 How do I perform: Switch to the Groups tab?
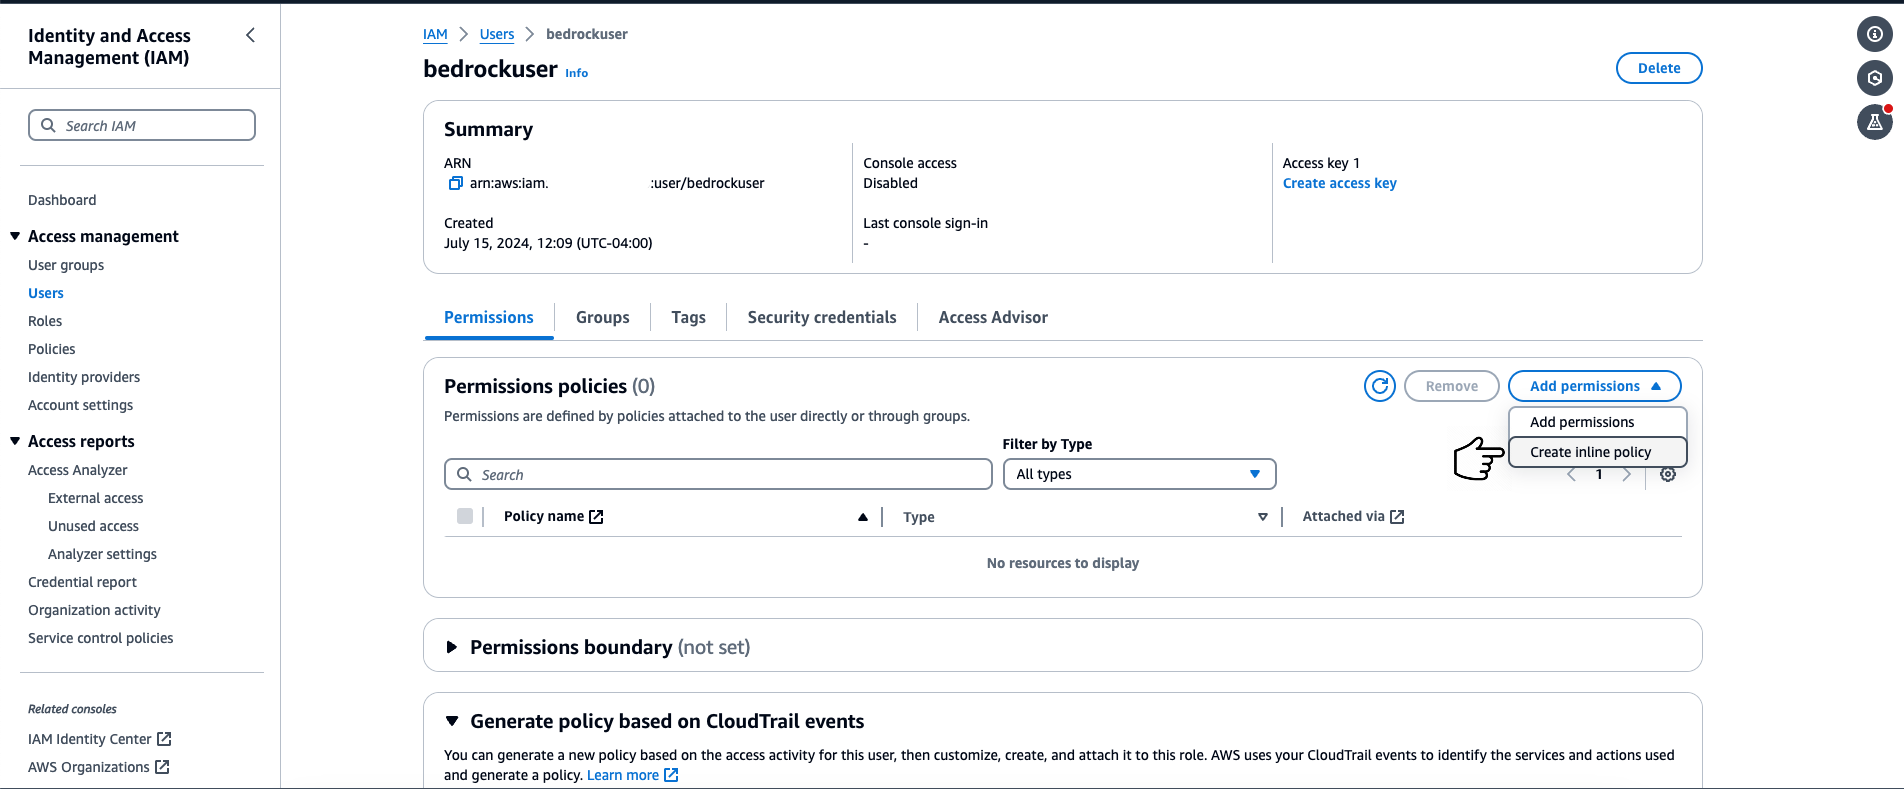(603, 317)
